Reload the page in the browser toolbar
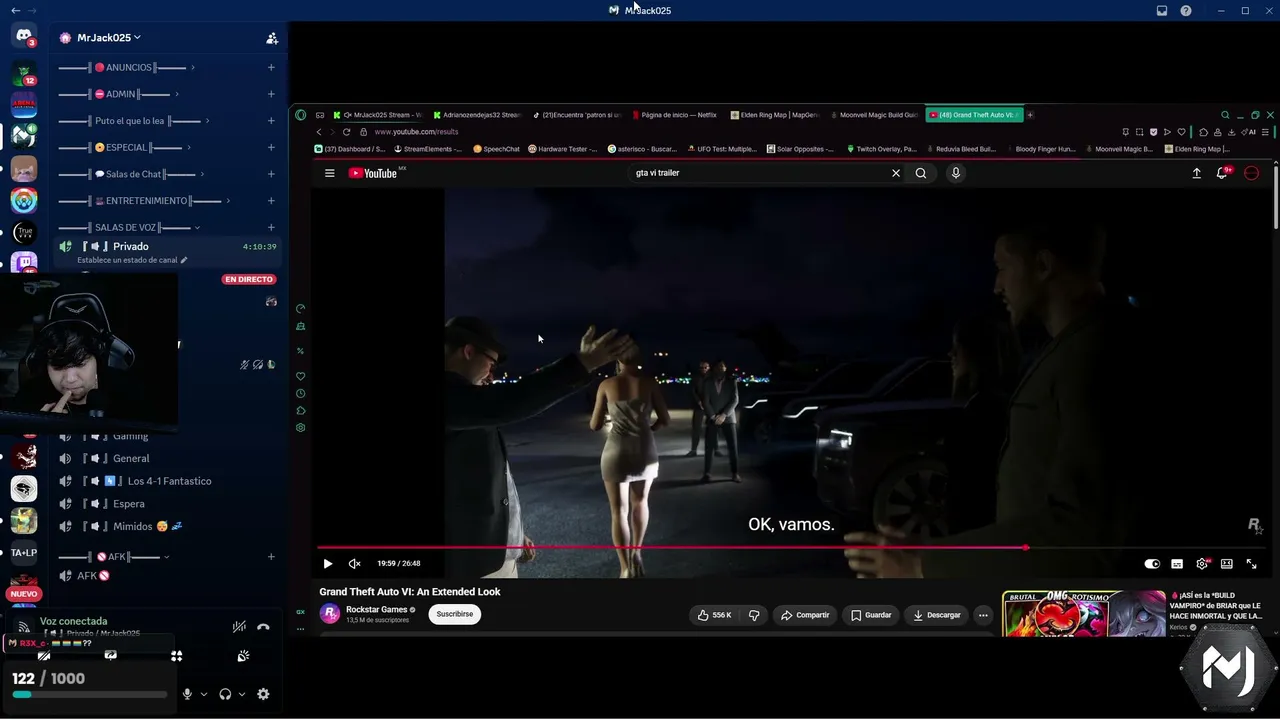Image resolution: width=1280 pixels, height=720 pixels. point(347,132)
